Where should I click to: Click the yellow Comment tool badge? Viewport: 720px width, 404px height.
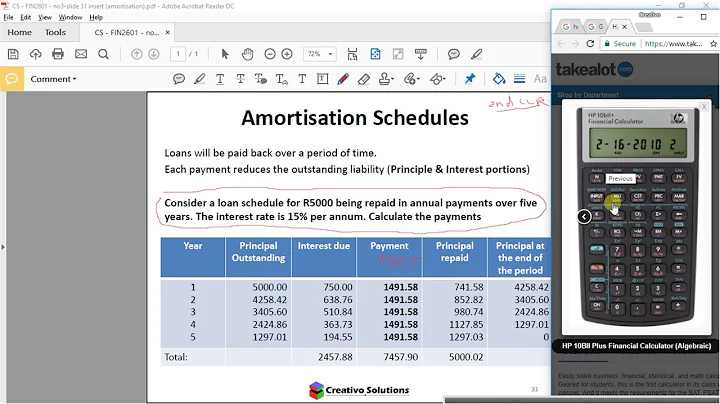[x=12, y=79]
